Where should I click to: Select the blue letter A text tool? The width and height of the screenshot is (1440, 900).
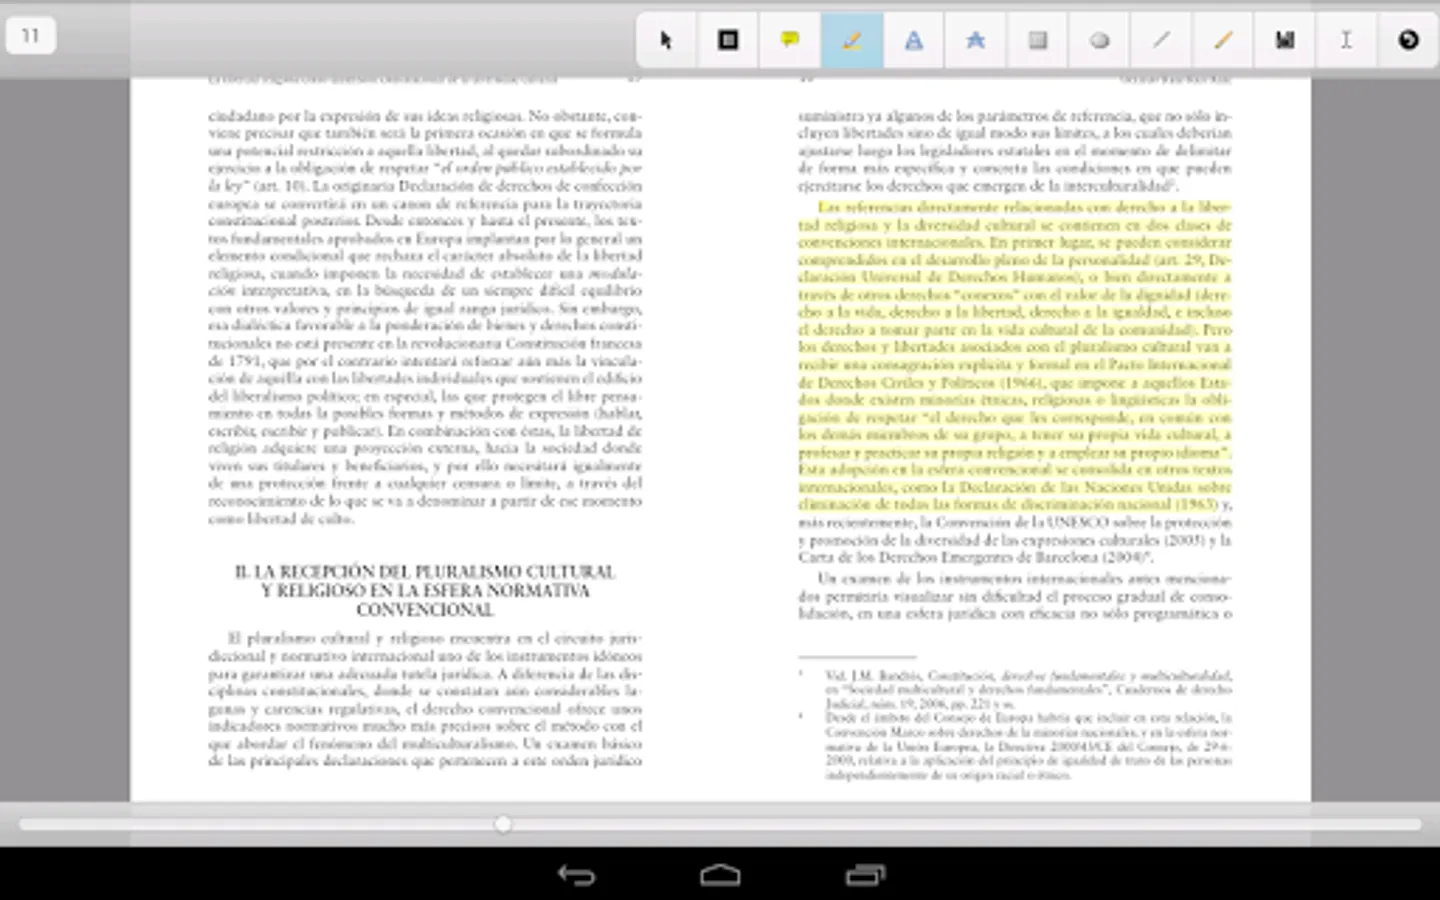[x=914, y=41]
